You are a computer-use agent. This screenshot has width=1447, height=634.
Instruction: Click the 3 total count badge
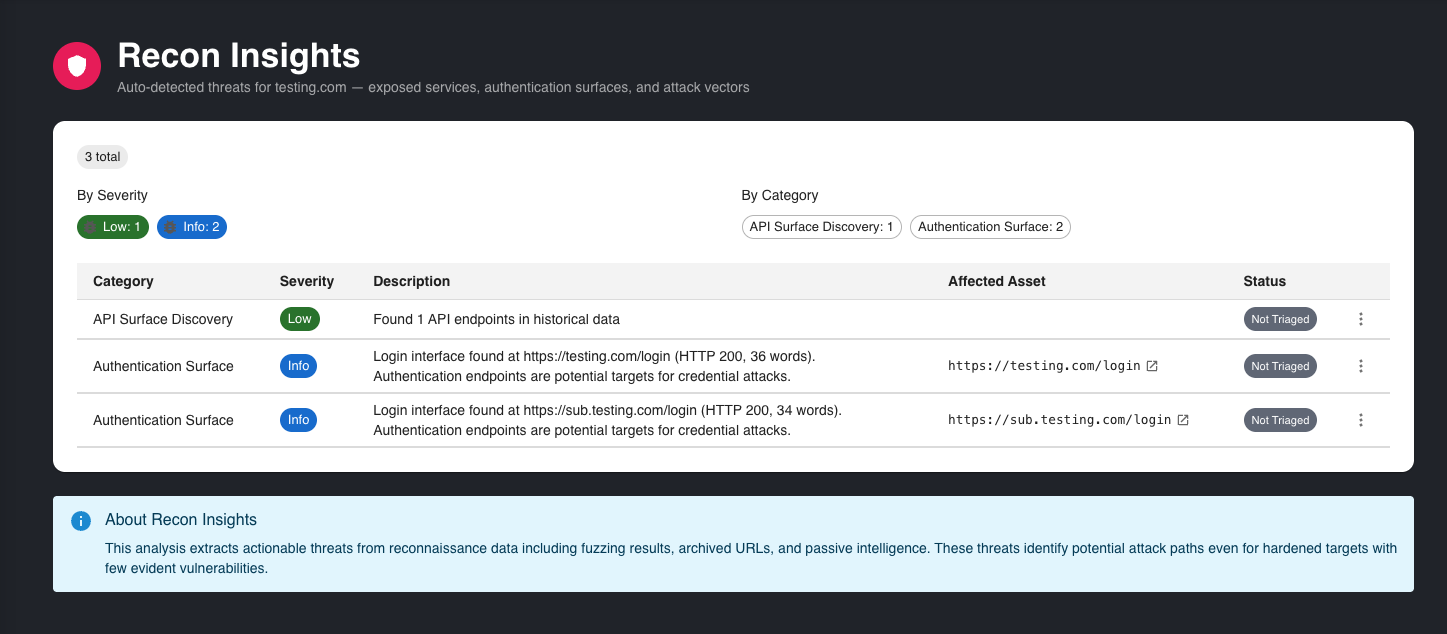click(102, 157)
